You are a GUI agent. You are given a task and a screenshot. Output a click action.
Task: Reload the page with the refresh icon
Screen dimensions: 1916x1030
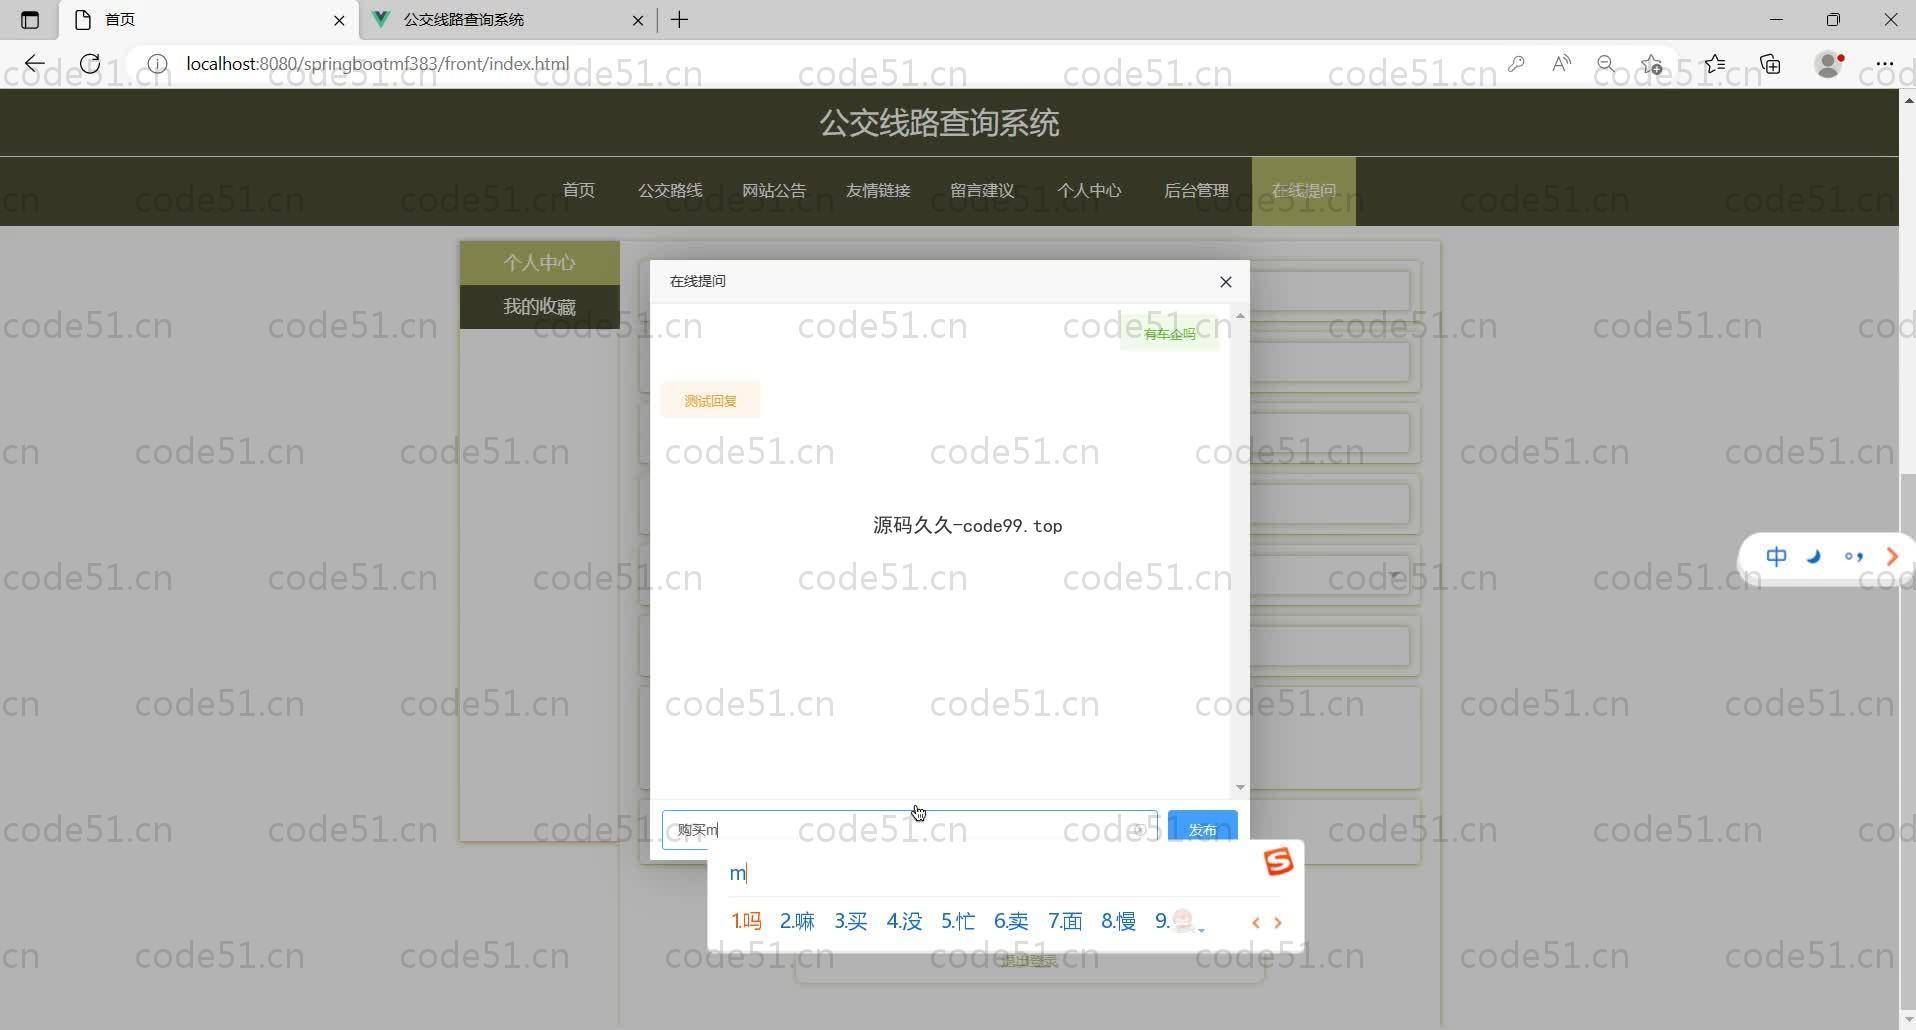pos(90,64)
